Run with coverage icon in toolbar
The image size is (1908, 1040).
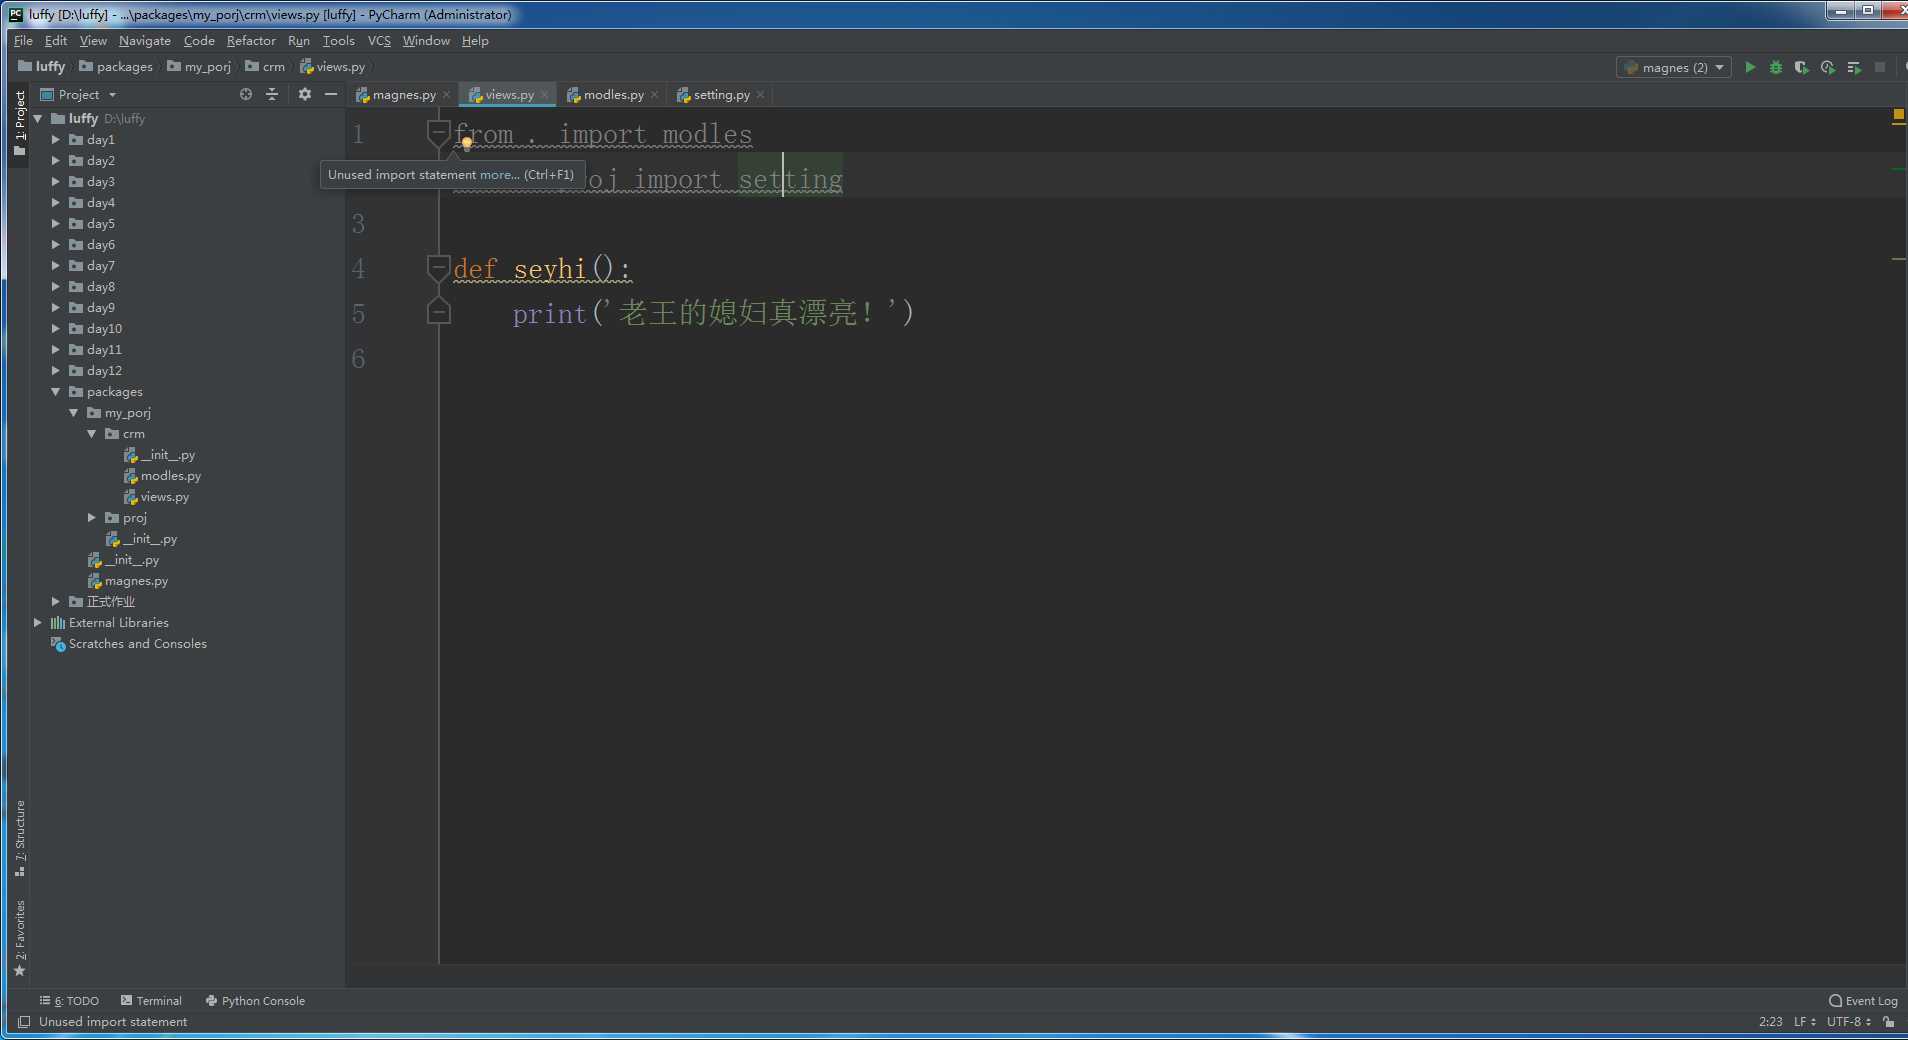1802,67
